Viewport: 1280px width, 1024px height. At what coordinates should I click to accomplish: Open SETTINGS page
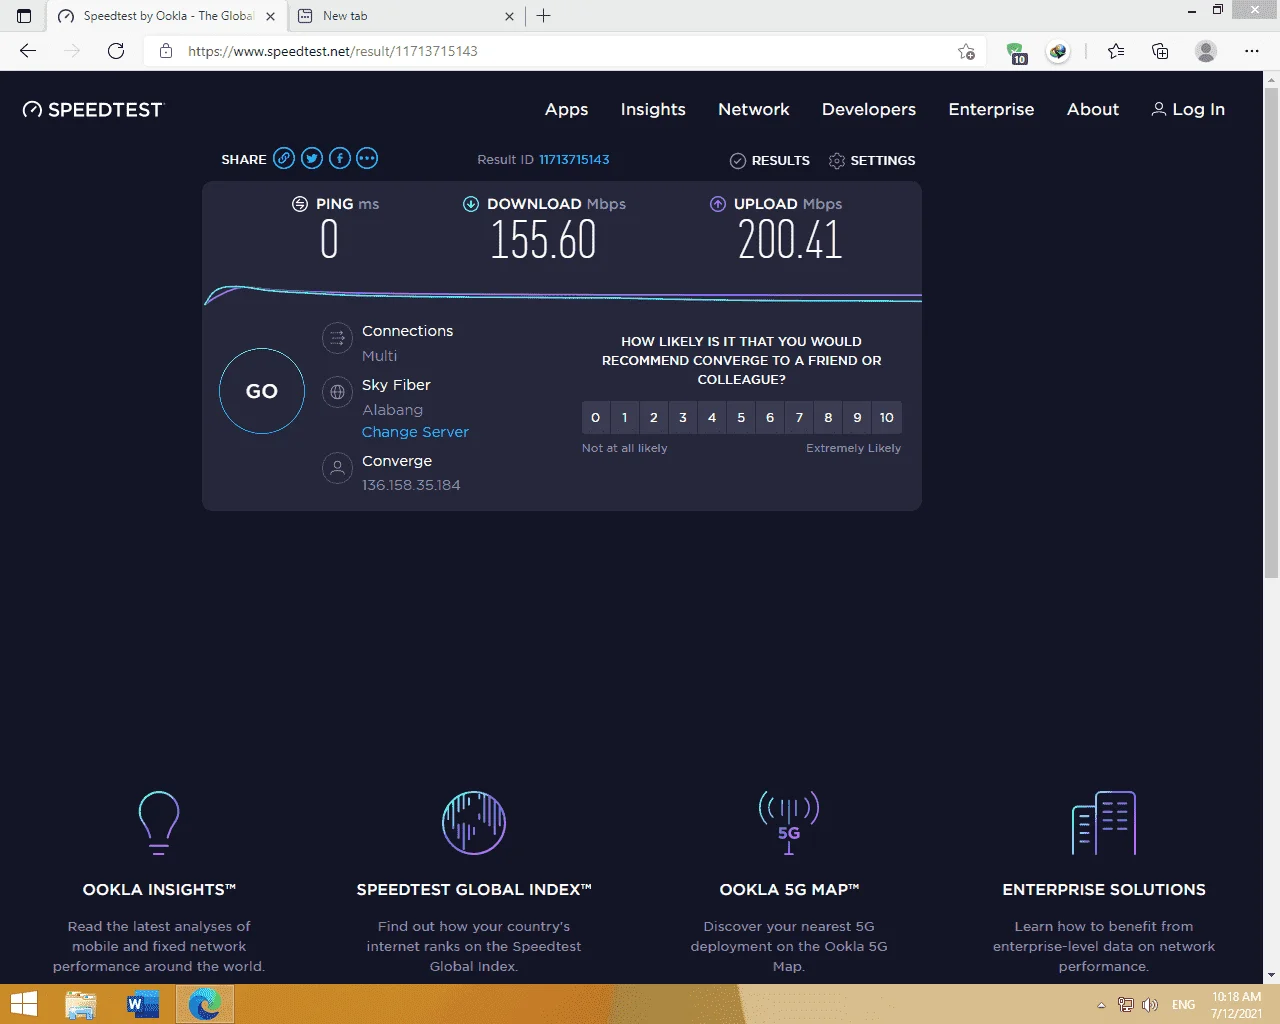tap(872, 161)
